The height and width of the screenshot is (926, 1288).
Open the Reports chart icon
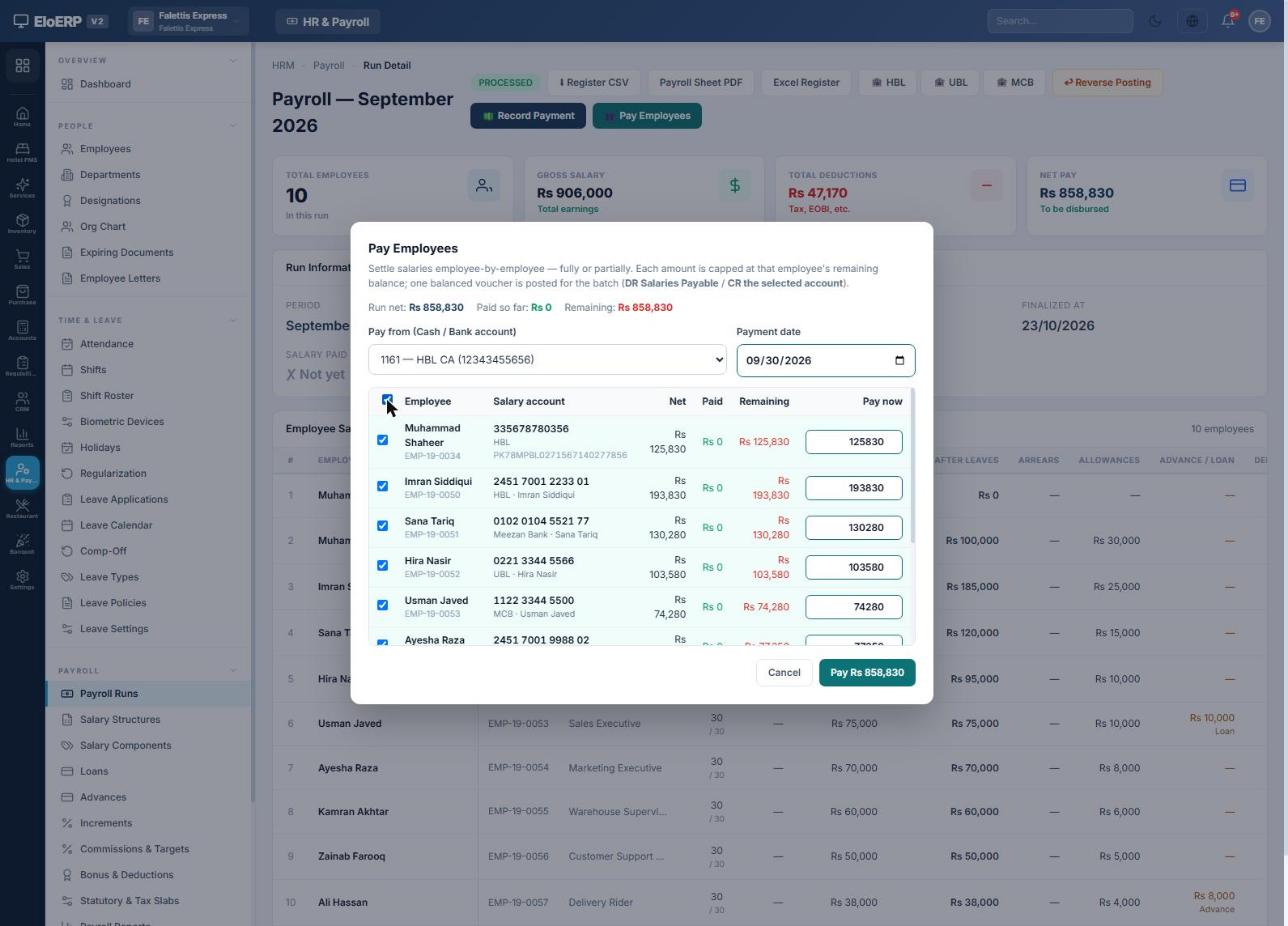coord(22,438)
